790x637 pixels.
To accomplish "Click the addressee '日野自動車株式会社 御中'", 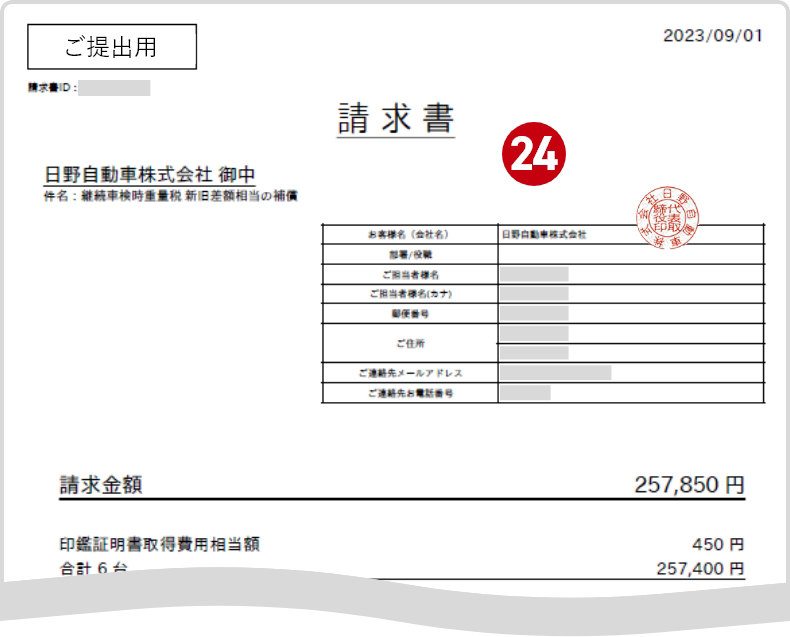I will (150, 175).
